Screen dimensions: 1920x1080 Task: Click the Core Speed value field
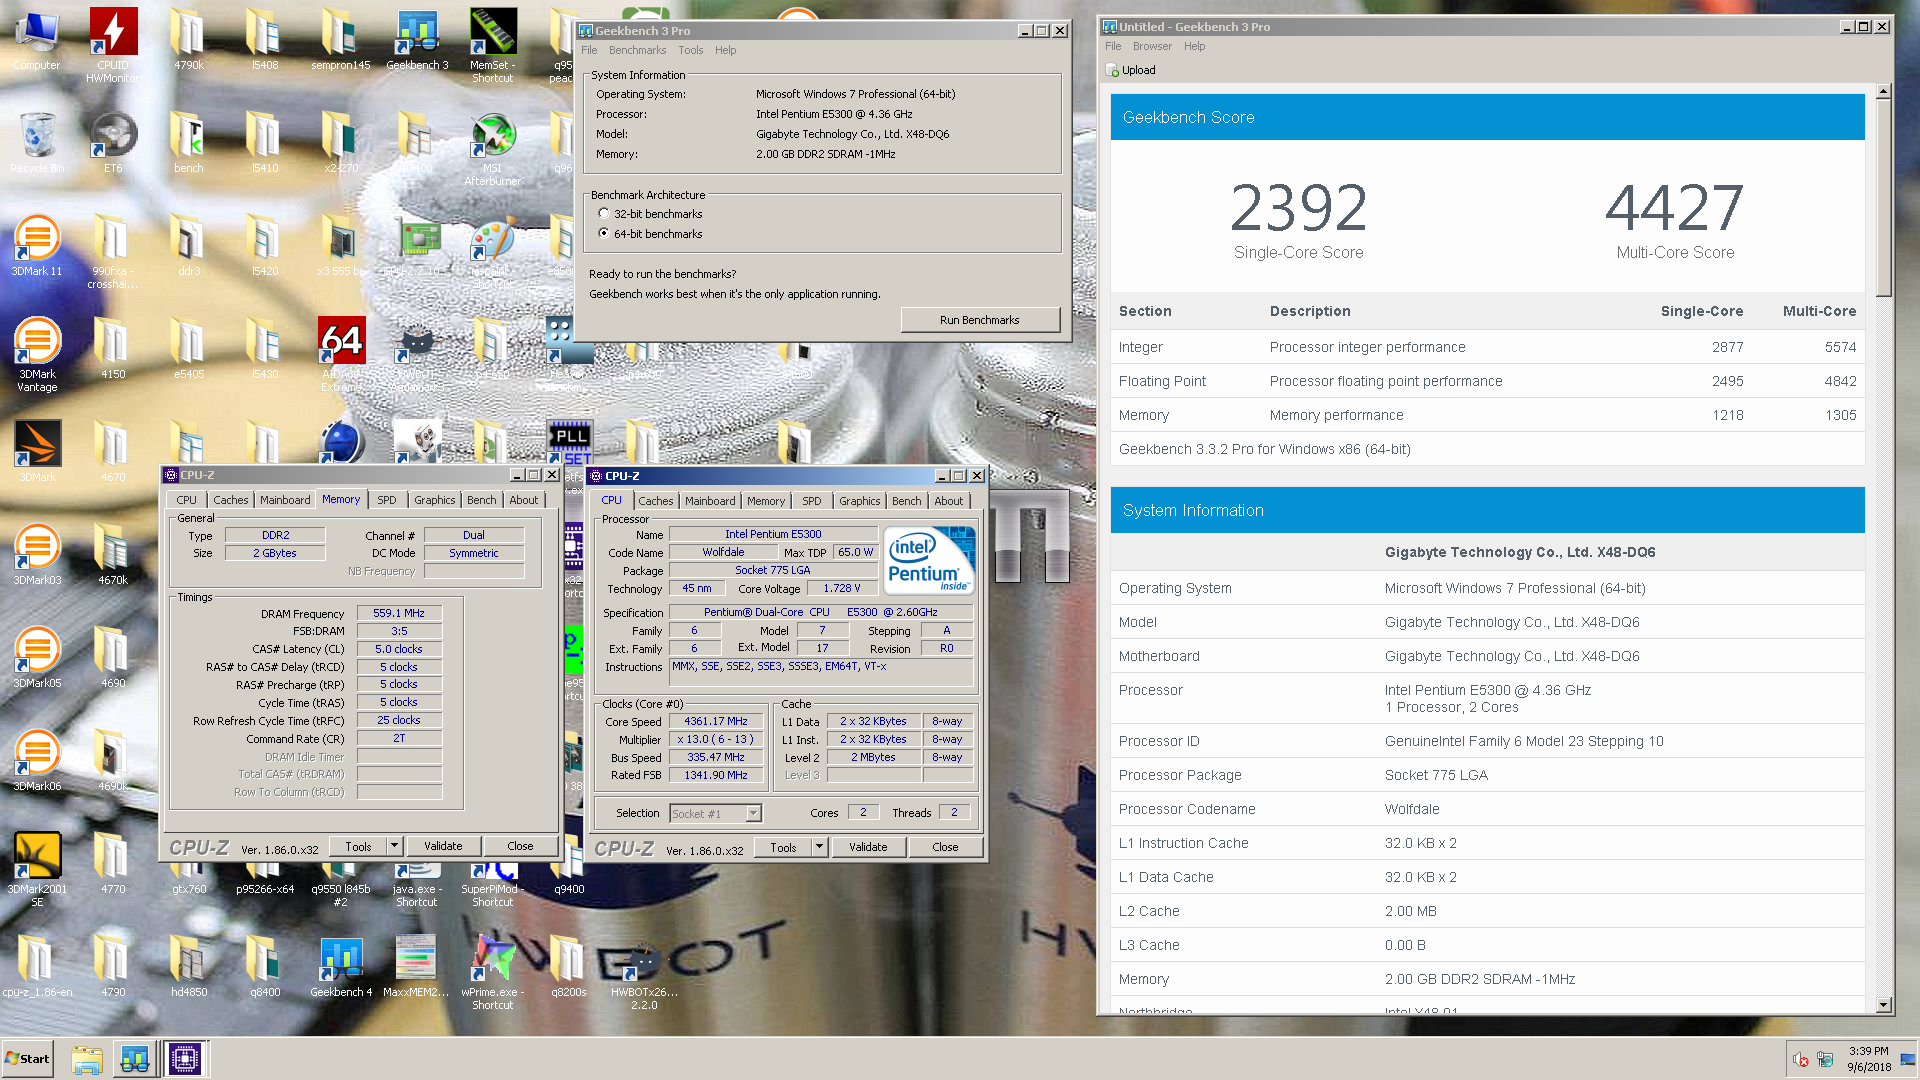pyautogui.click(x=716, y=721)
